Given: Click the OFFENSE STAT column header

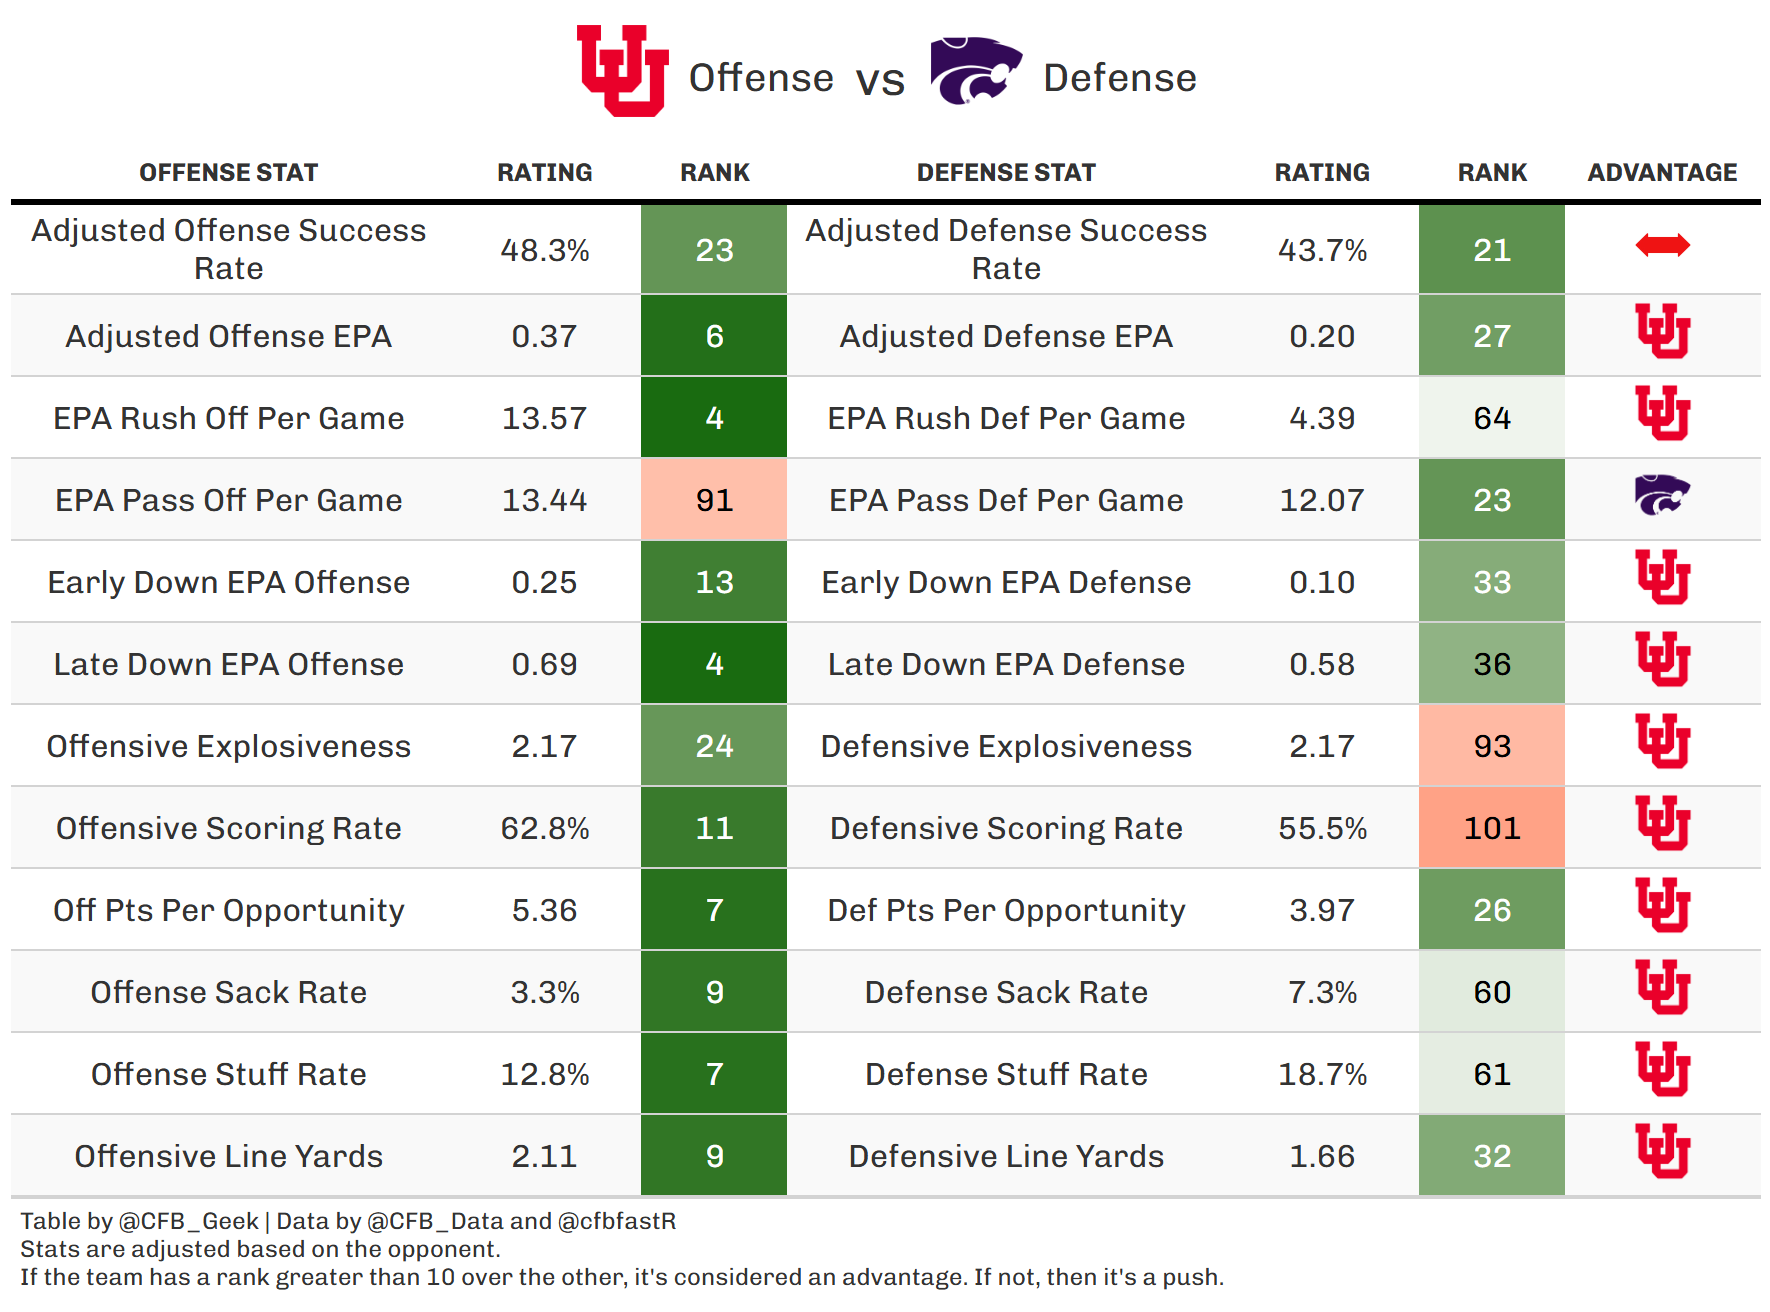Looking at the screenshot, I should pos(228,173).
